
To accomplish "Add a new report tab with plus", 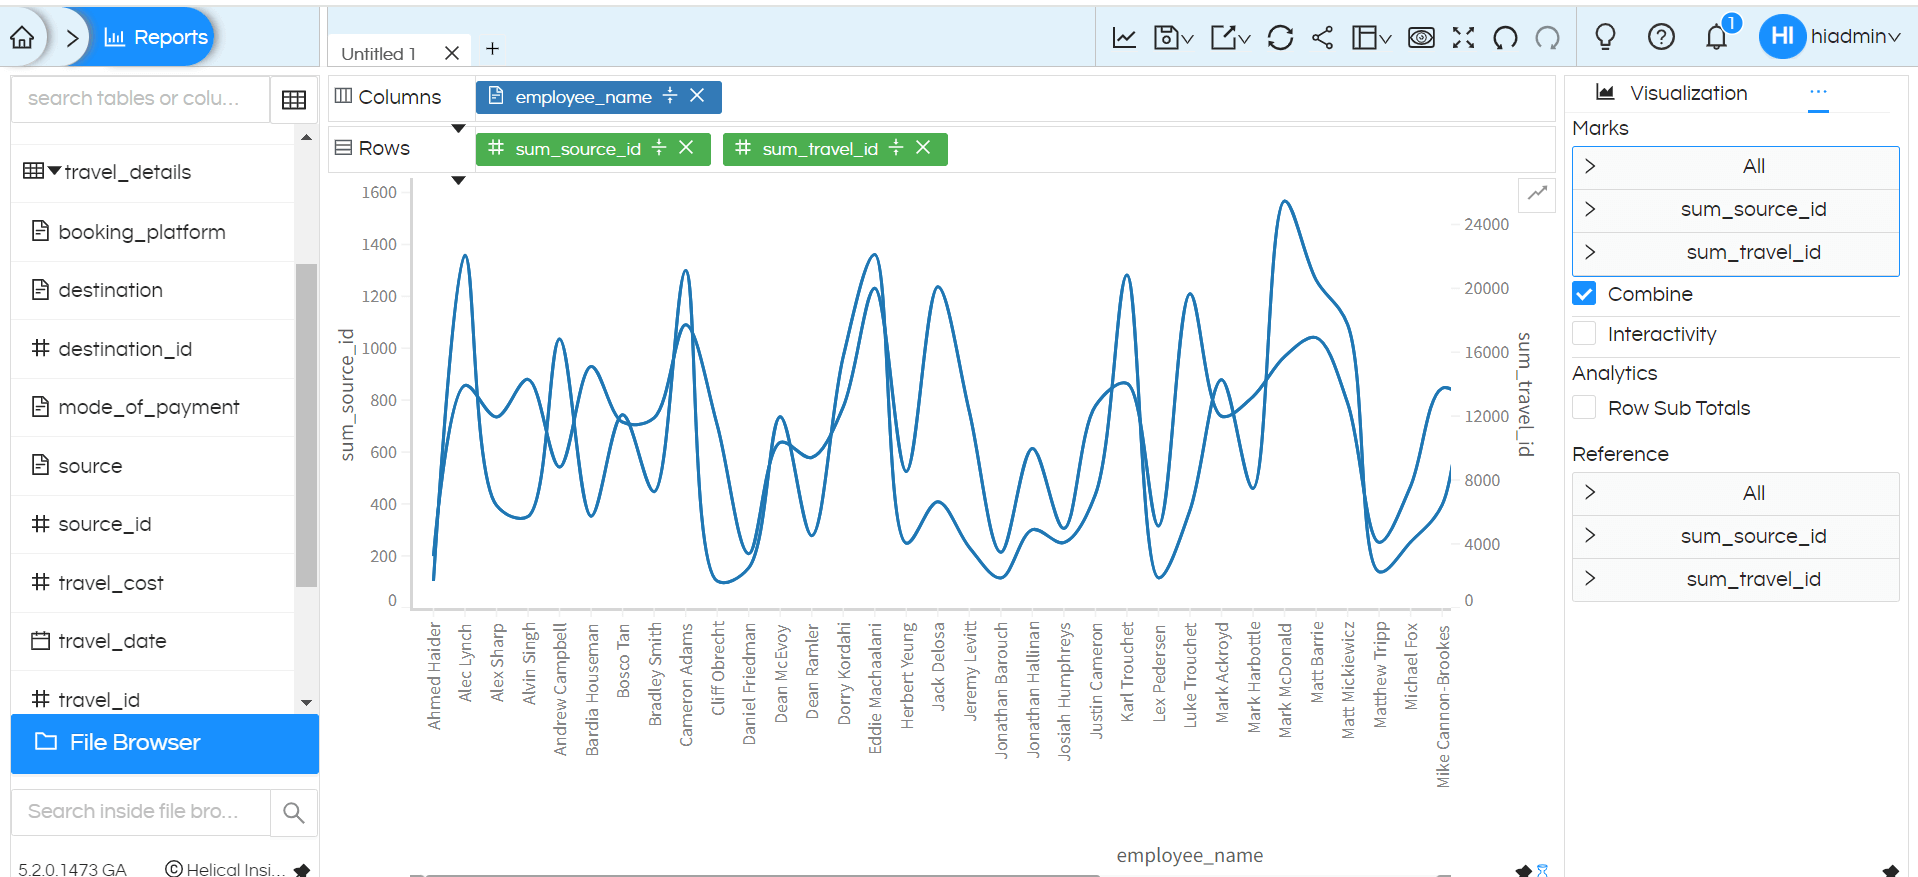I will tap(492, 48).
